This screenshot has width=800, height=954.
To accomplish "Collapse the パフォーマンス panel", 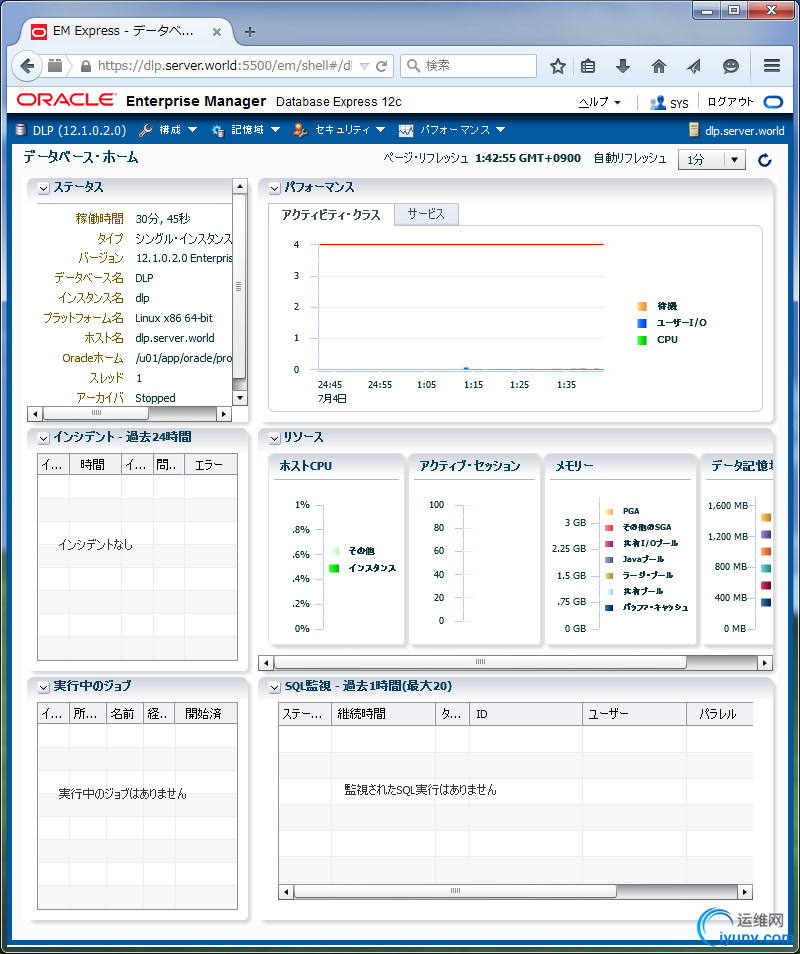I will [x=274, y=189].
